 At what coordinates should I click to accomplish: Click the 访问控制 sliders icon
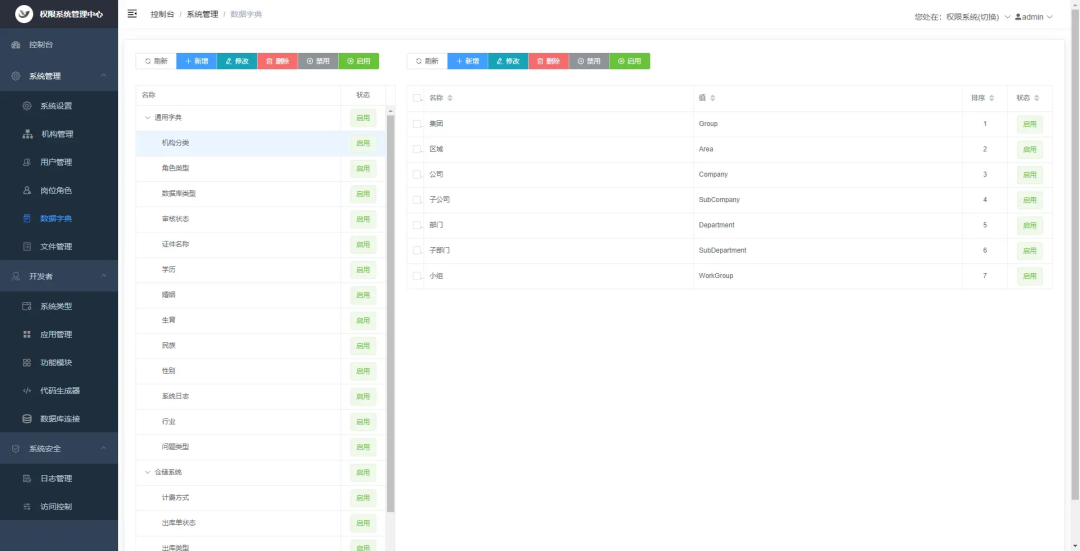[x=27, y=507]
